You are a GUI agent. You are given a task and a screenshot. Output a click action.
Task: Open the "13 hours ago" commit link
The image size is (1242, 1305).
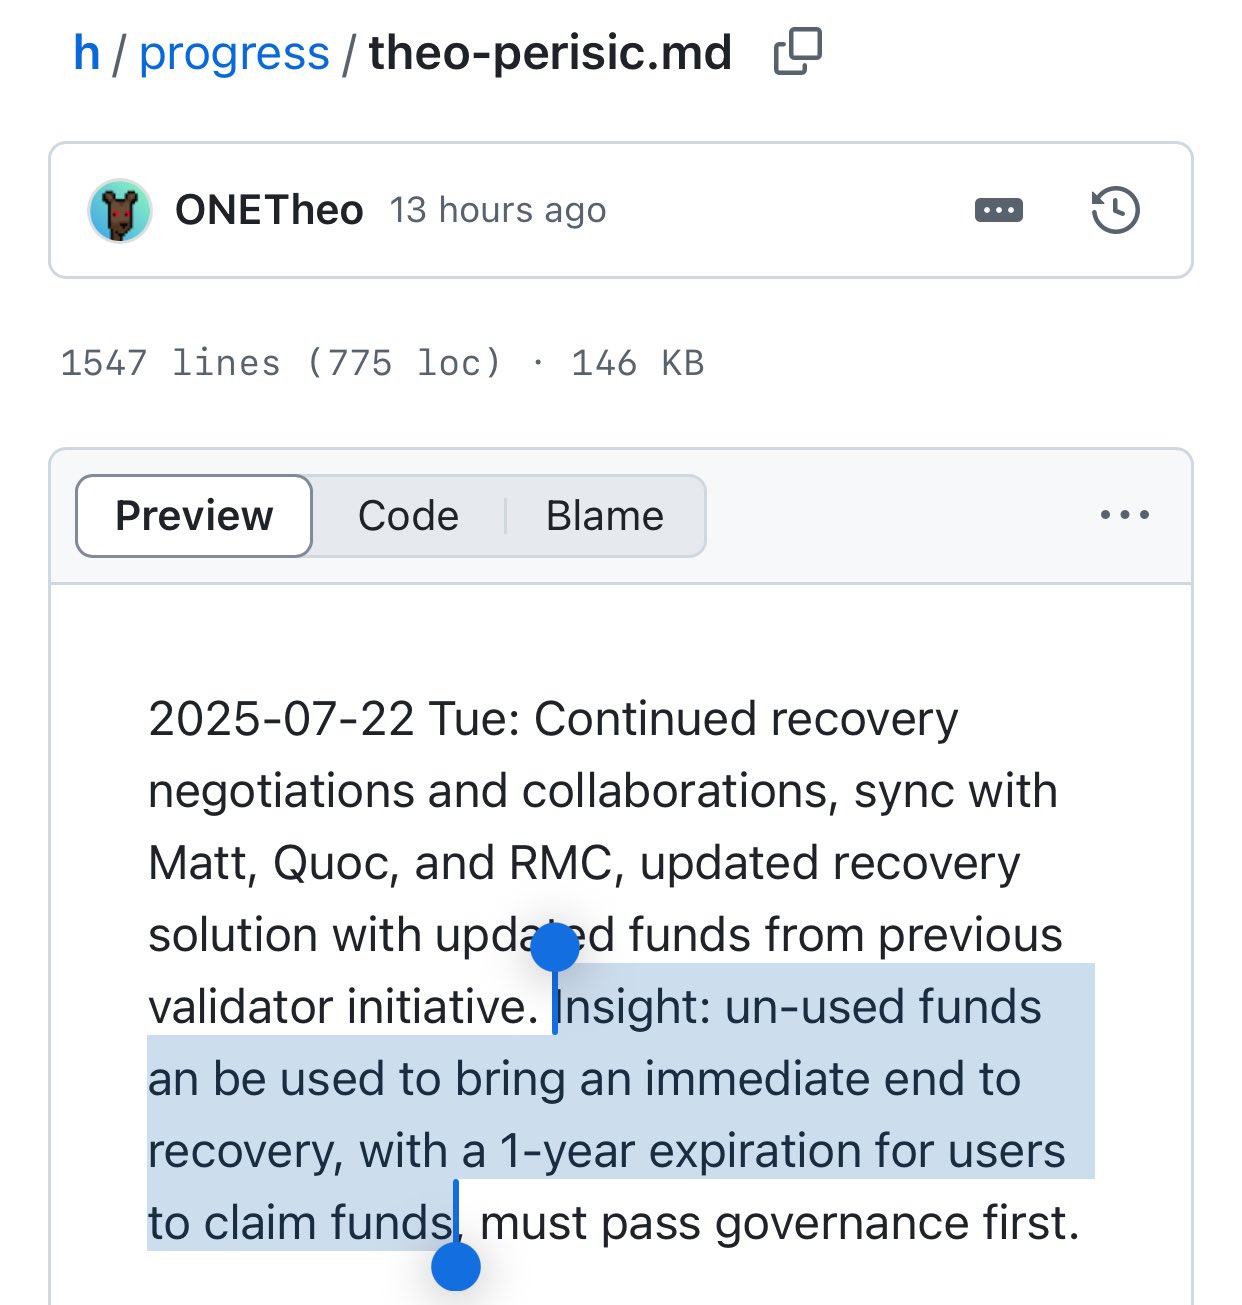tap(497, 210)
